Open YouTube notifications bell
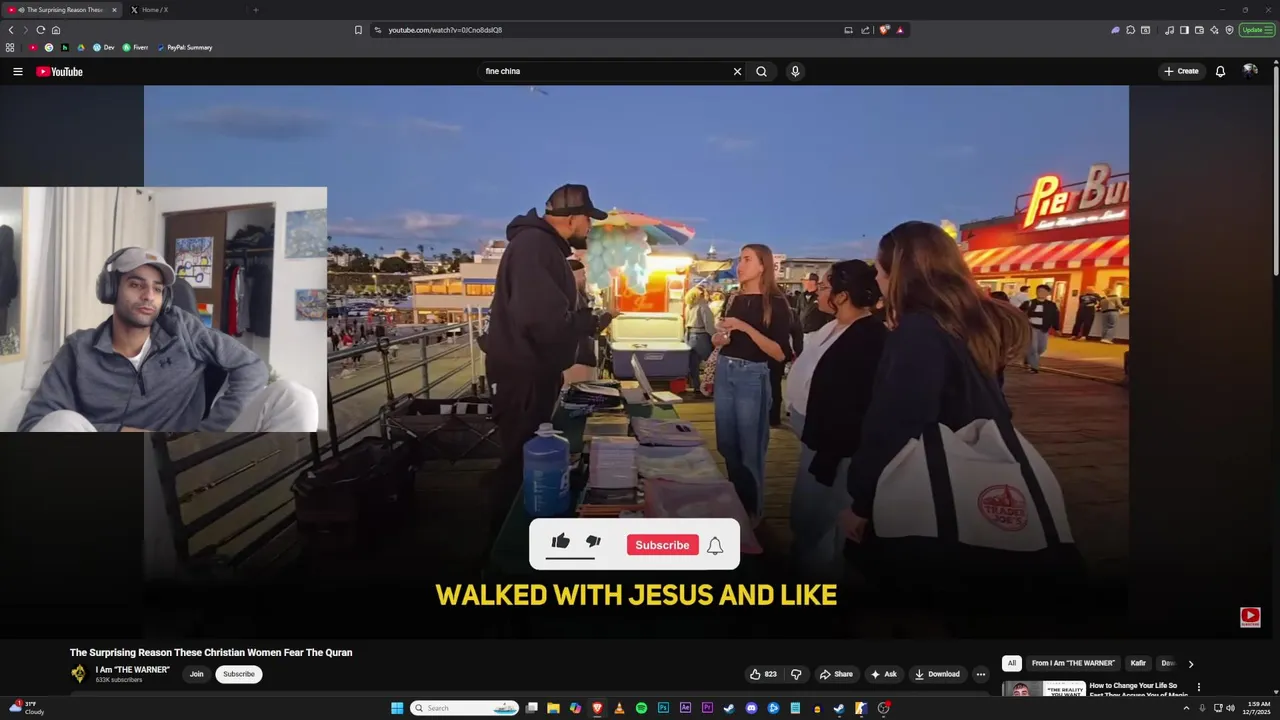1280x720 pixels. pos(1220,71)
